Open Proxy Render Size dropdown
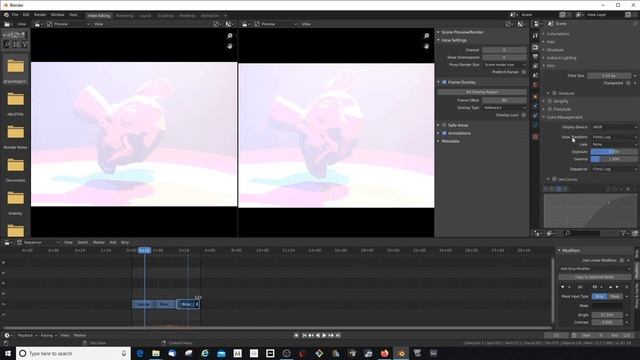 (504, 64)
